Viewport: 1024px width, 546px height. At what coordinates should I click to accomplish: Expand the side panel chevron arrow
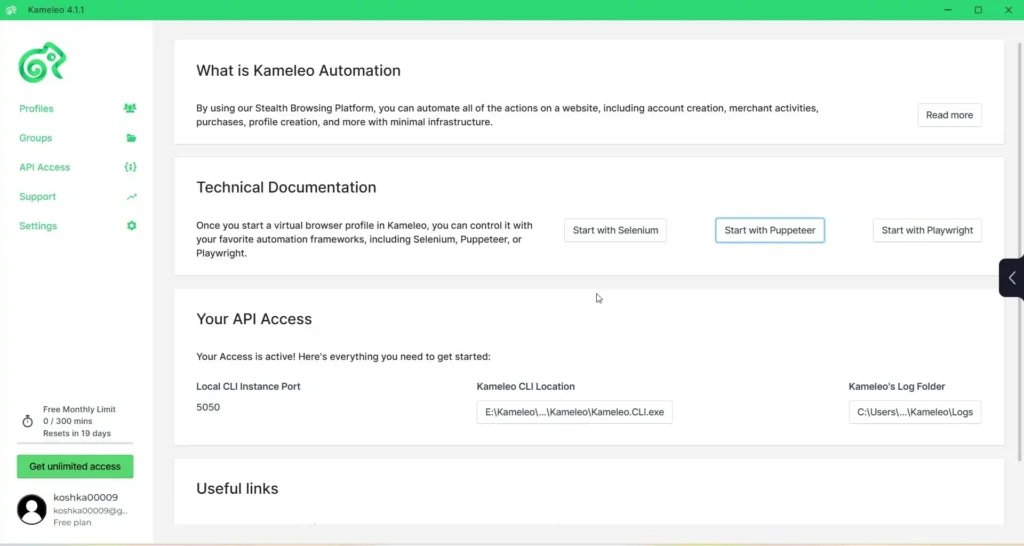click(x=1012, y=278)
